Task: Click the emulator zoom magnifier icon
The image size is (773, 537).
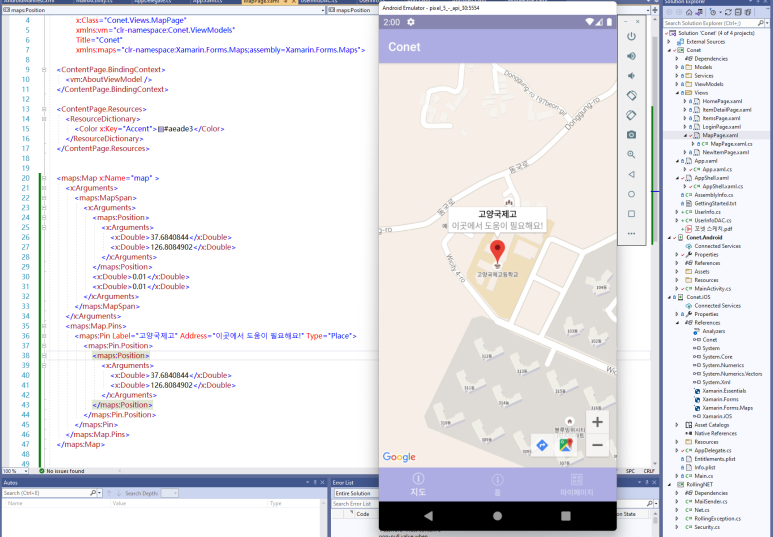Action: [x=631, y=154]
